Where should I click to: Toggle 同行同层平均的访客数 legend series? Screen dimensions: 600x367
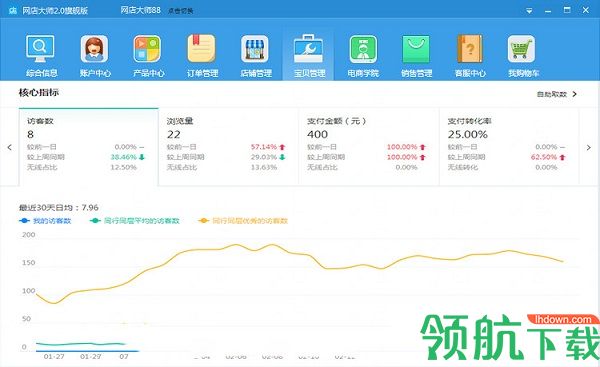pyautogui.click(x=134, y=221)
